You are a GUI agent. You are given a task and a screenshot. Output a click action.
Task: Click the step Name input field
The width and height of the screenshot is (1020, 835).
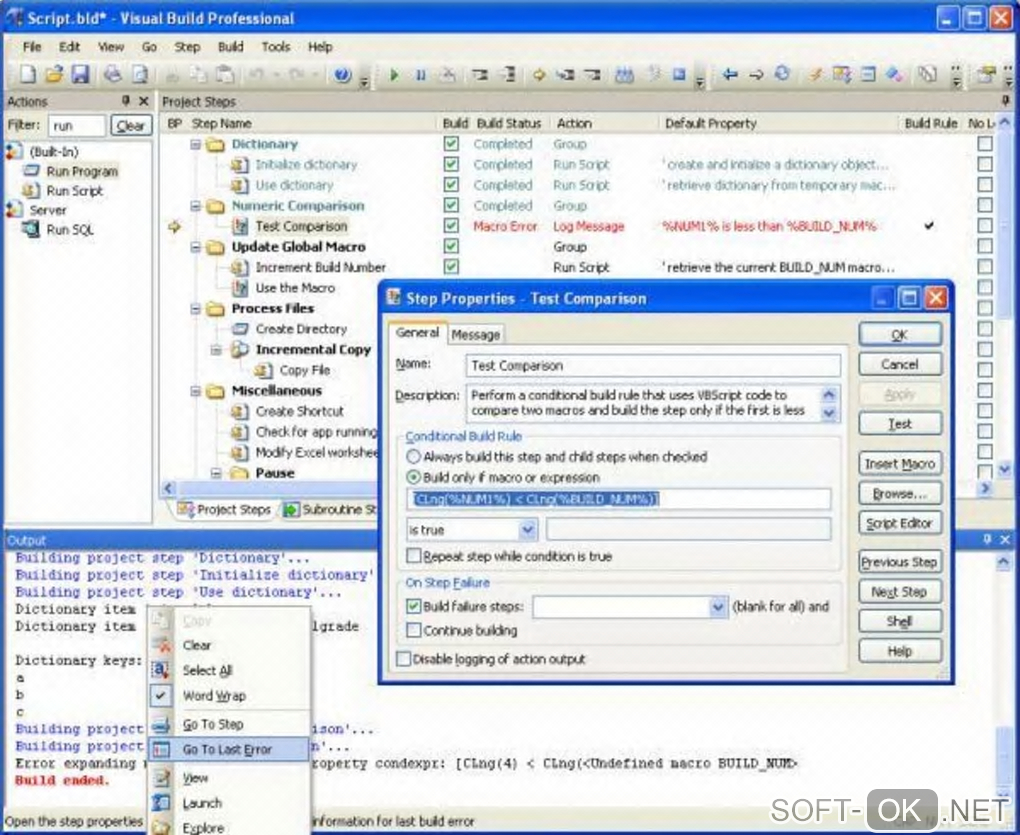653,365
